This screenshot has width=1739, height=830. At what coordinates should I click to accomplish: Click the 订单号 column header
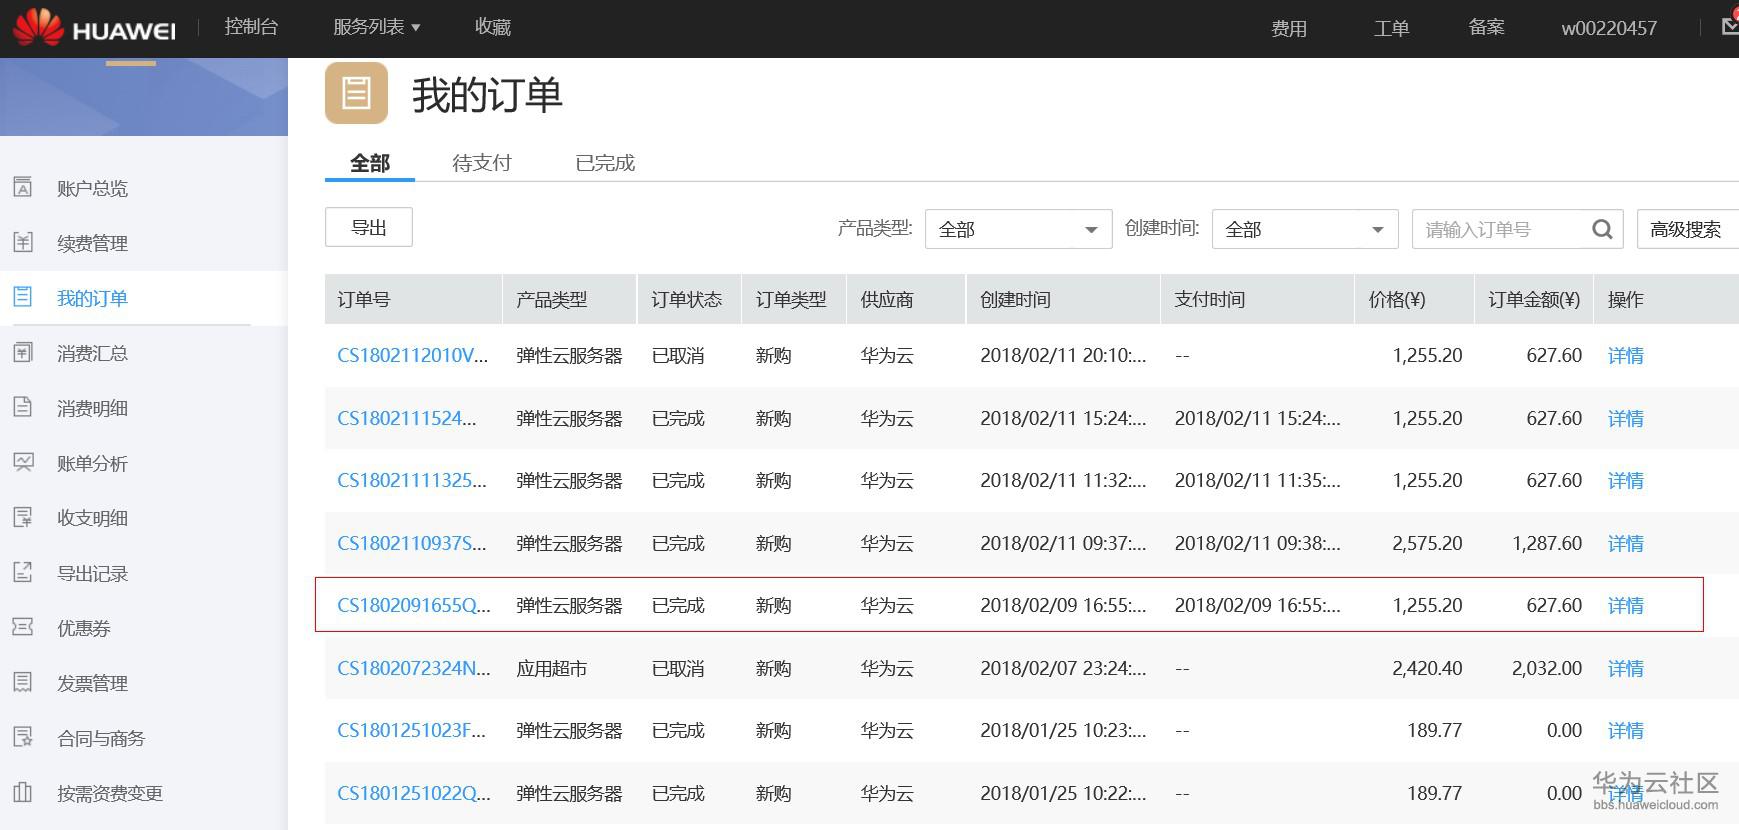point(413,299)
